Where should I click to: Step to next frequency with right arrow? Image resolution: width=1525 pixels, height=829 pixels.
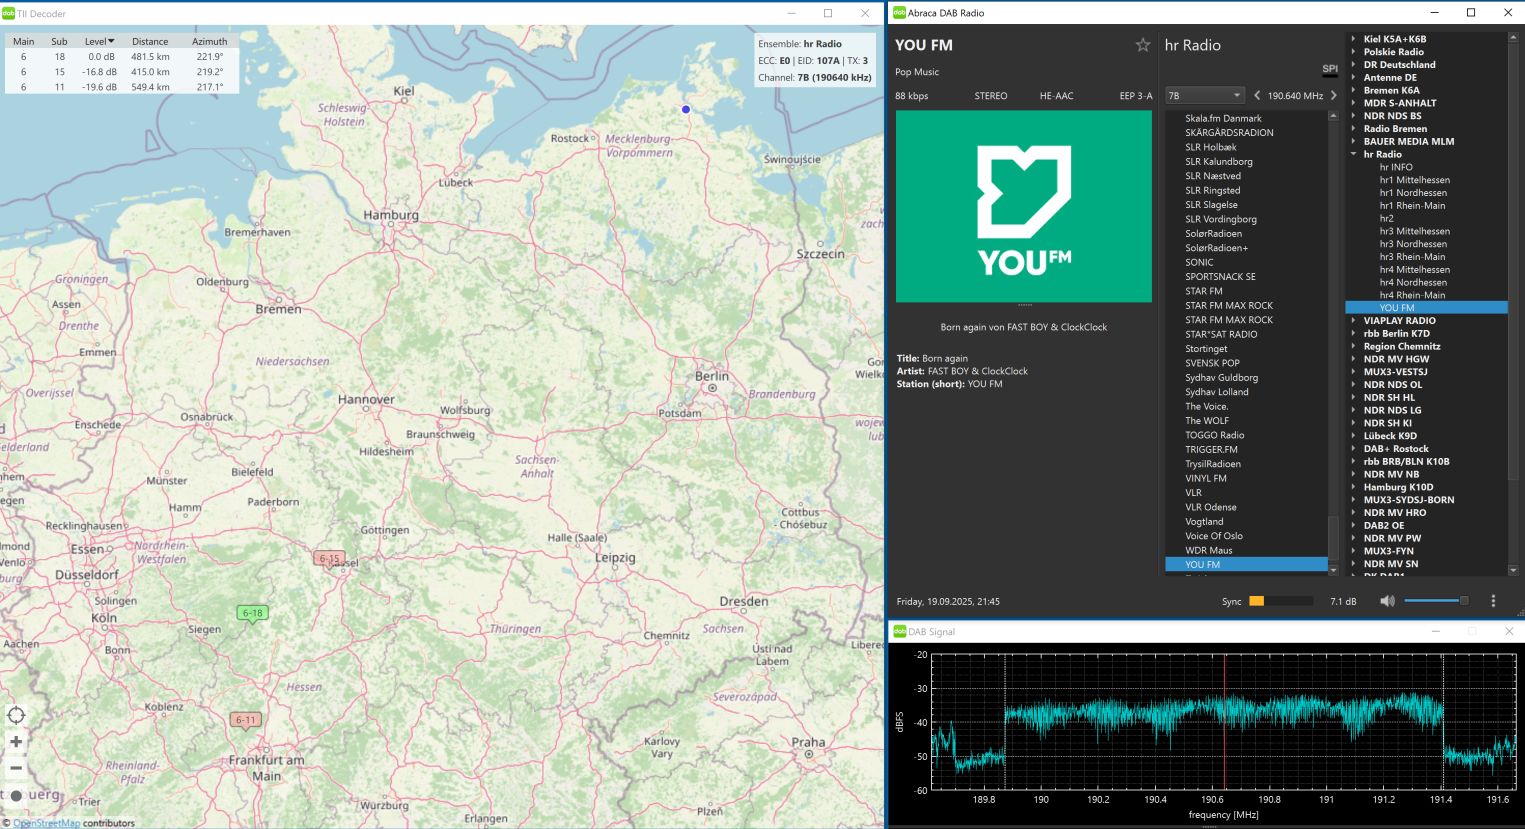point(1333,96)
